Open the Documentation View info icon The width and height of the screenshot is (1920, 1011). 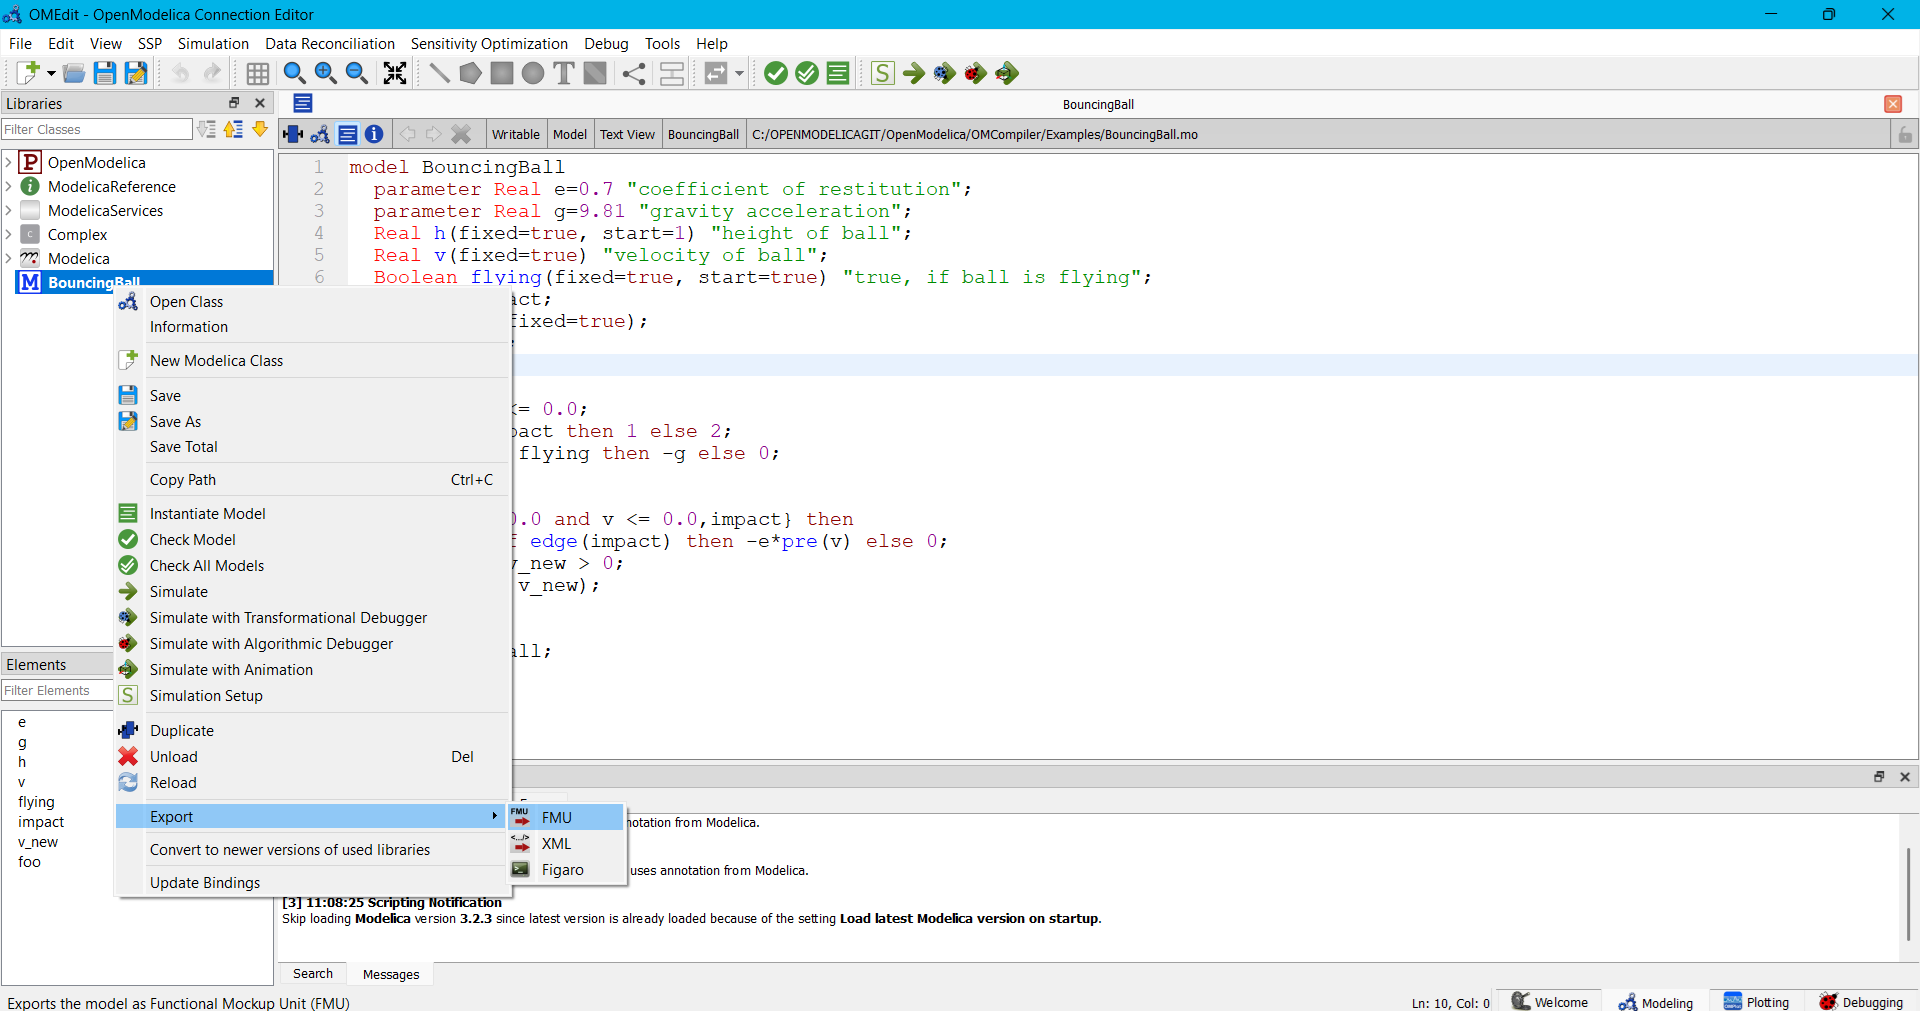(x=374, y=134)
